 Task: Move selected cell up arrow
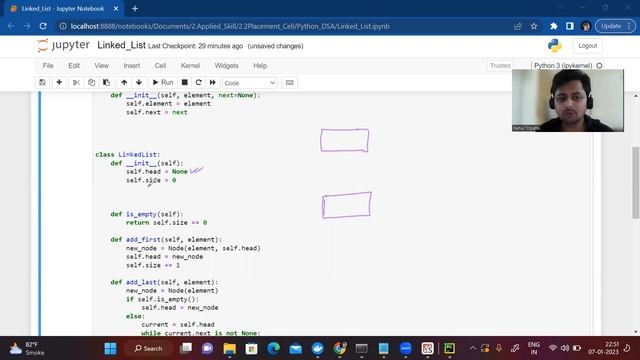pyautogui.click(x=124, y=82)
